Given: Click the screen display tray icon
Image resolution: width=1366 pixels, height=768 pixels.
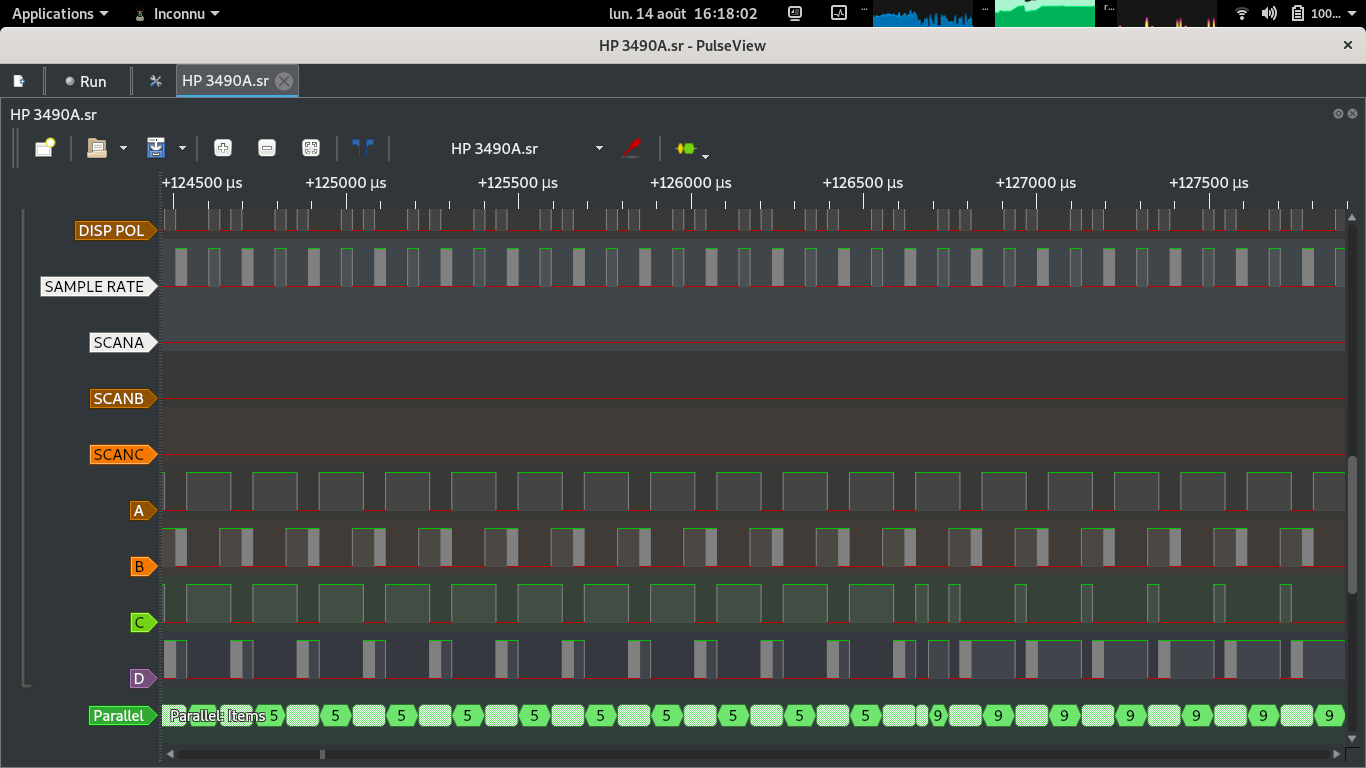Looking at the screenshot, I should coord(795,14).
